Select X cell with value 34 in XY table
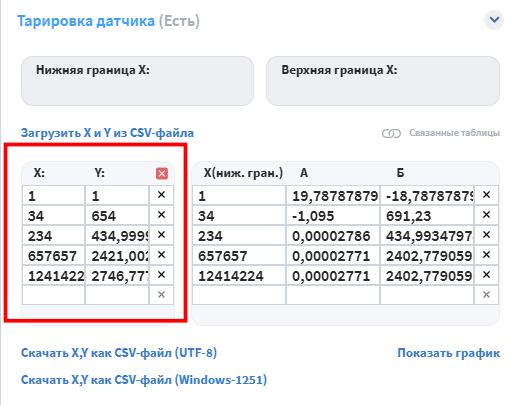522x405 pixels. click(x=53, y=215)
